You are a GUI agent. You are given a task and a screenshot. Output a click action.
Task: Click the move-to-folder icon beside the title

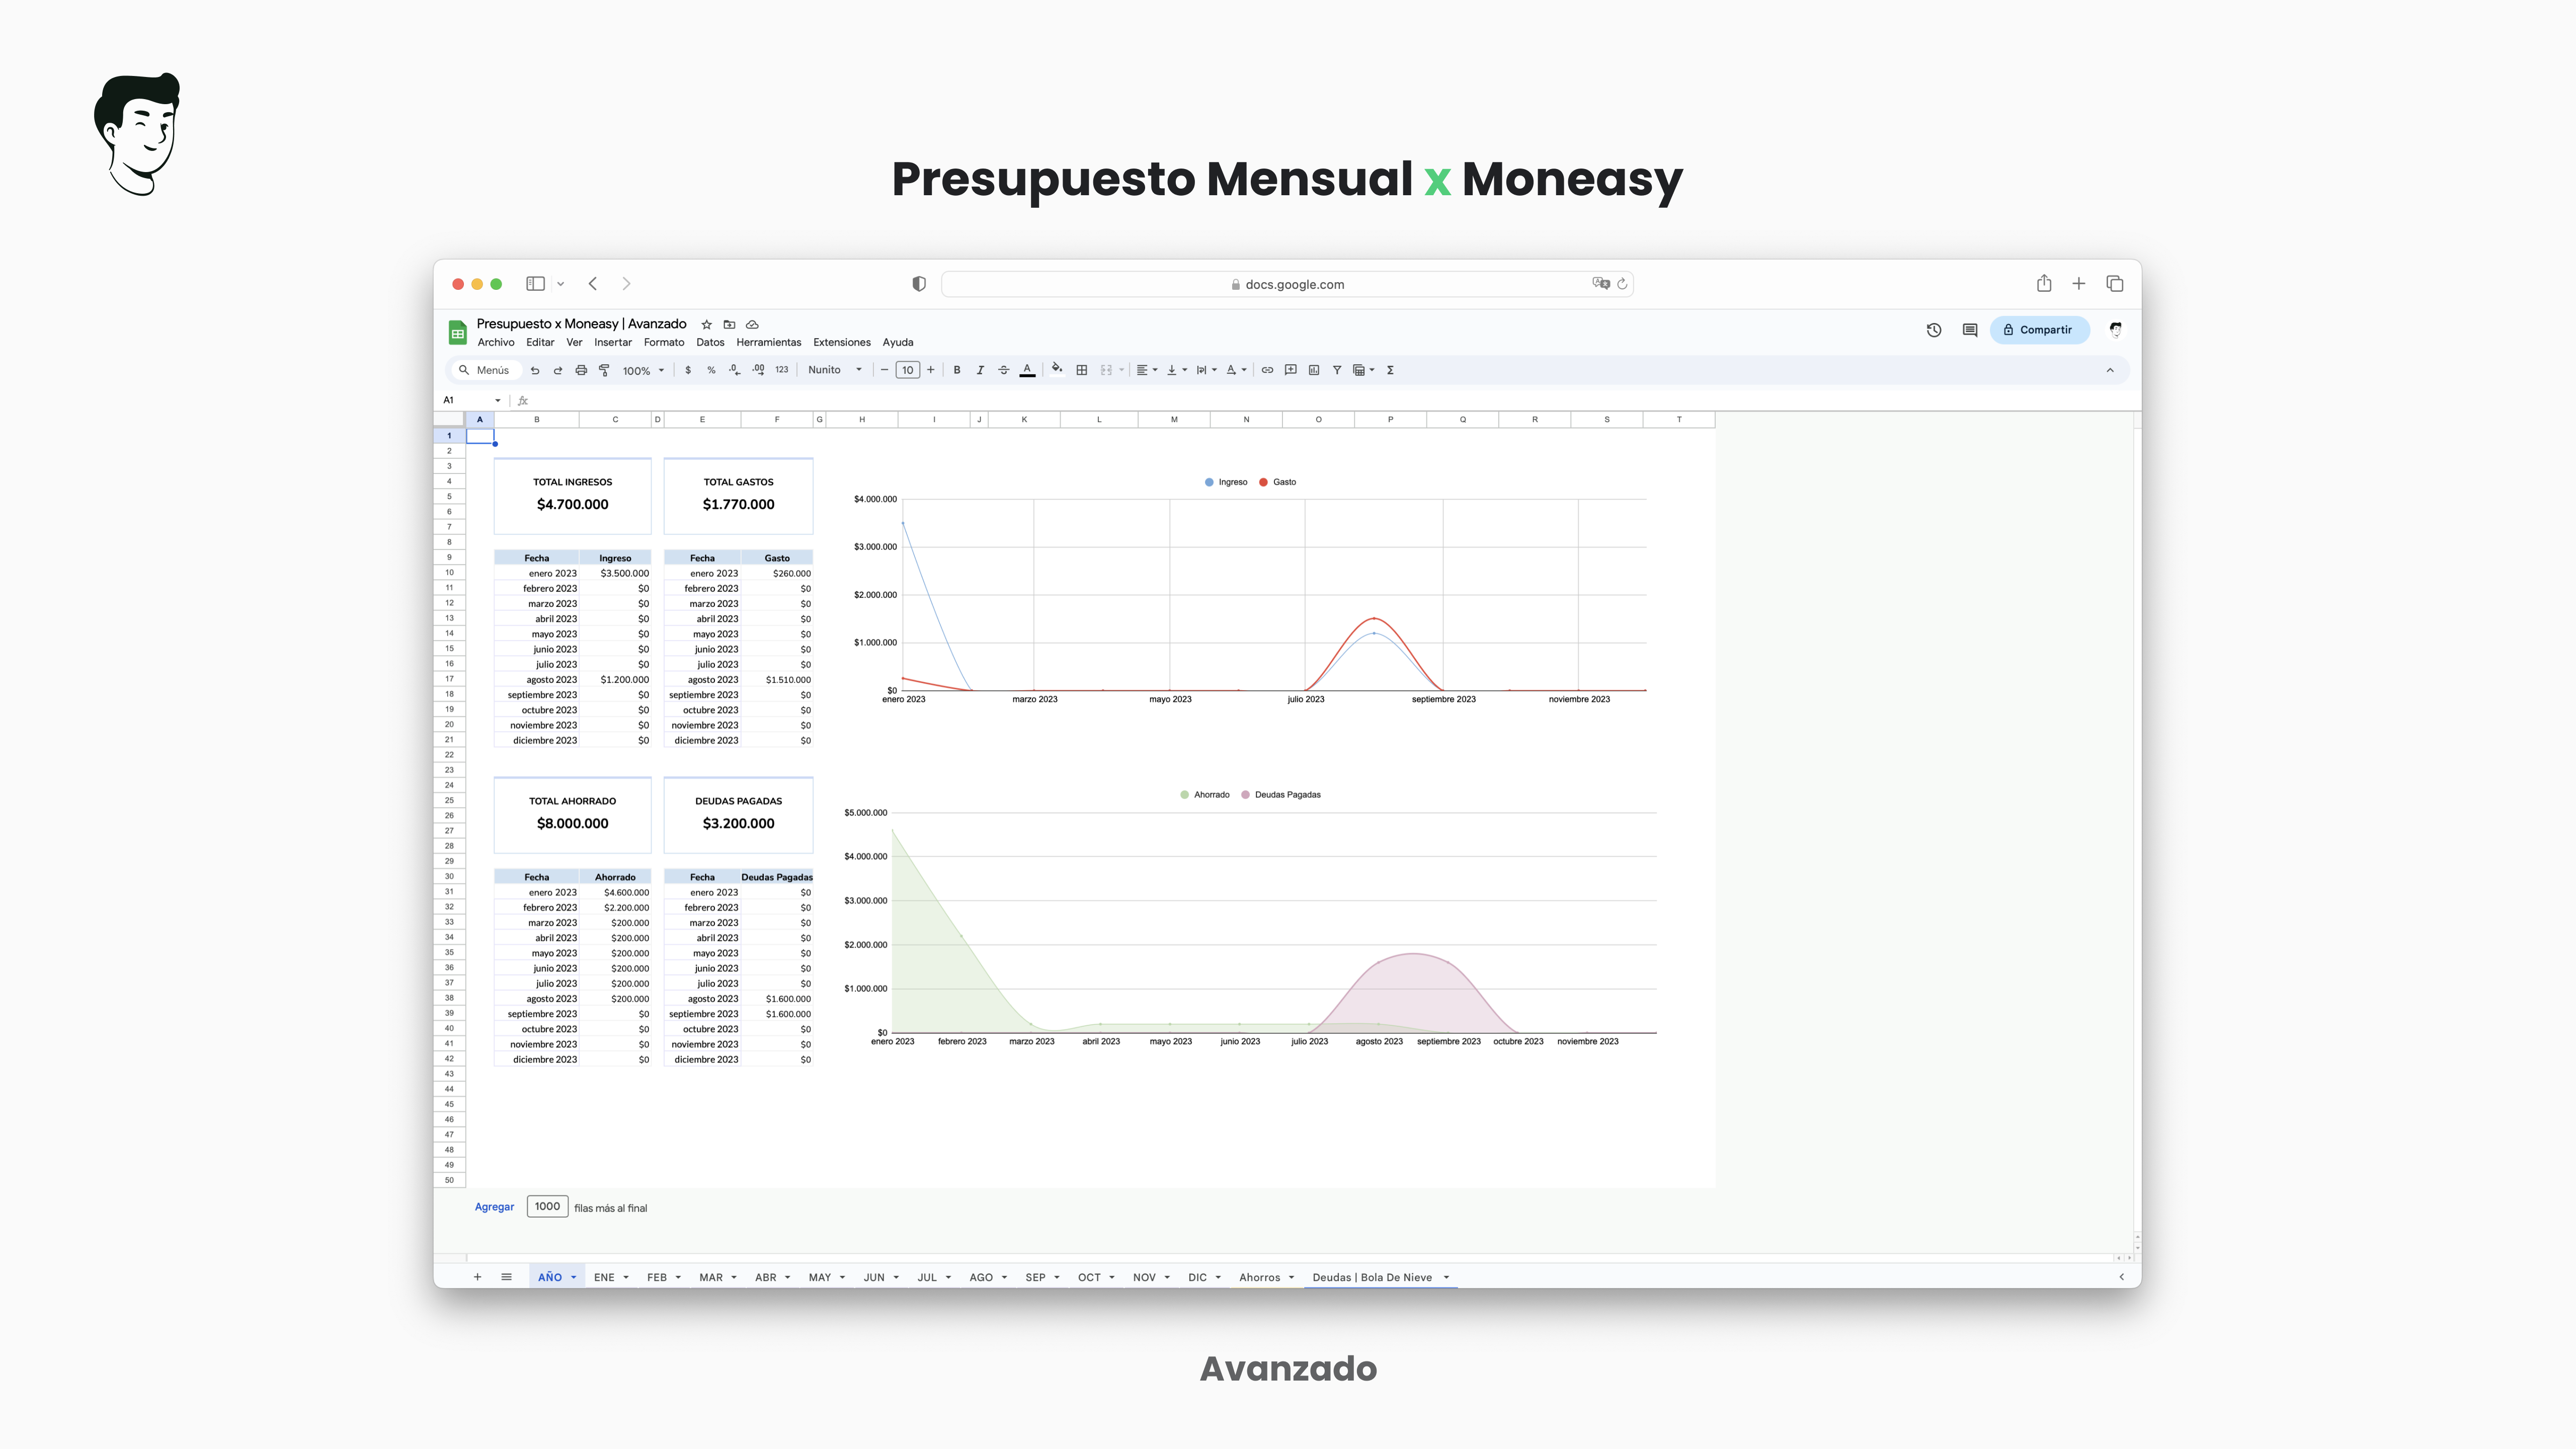[729, 324]
